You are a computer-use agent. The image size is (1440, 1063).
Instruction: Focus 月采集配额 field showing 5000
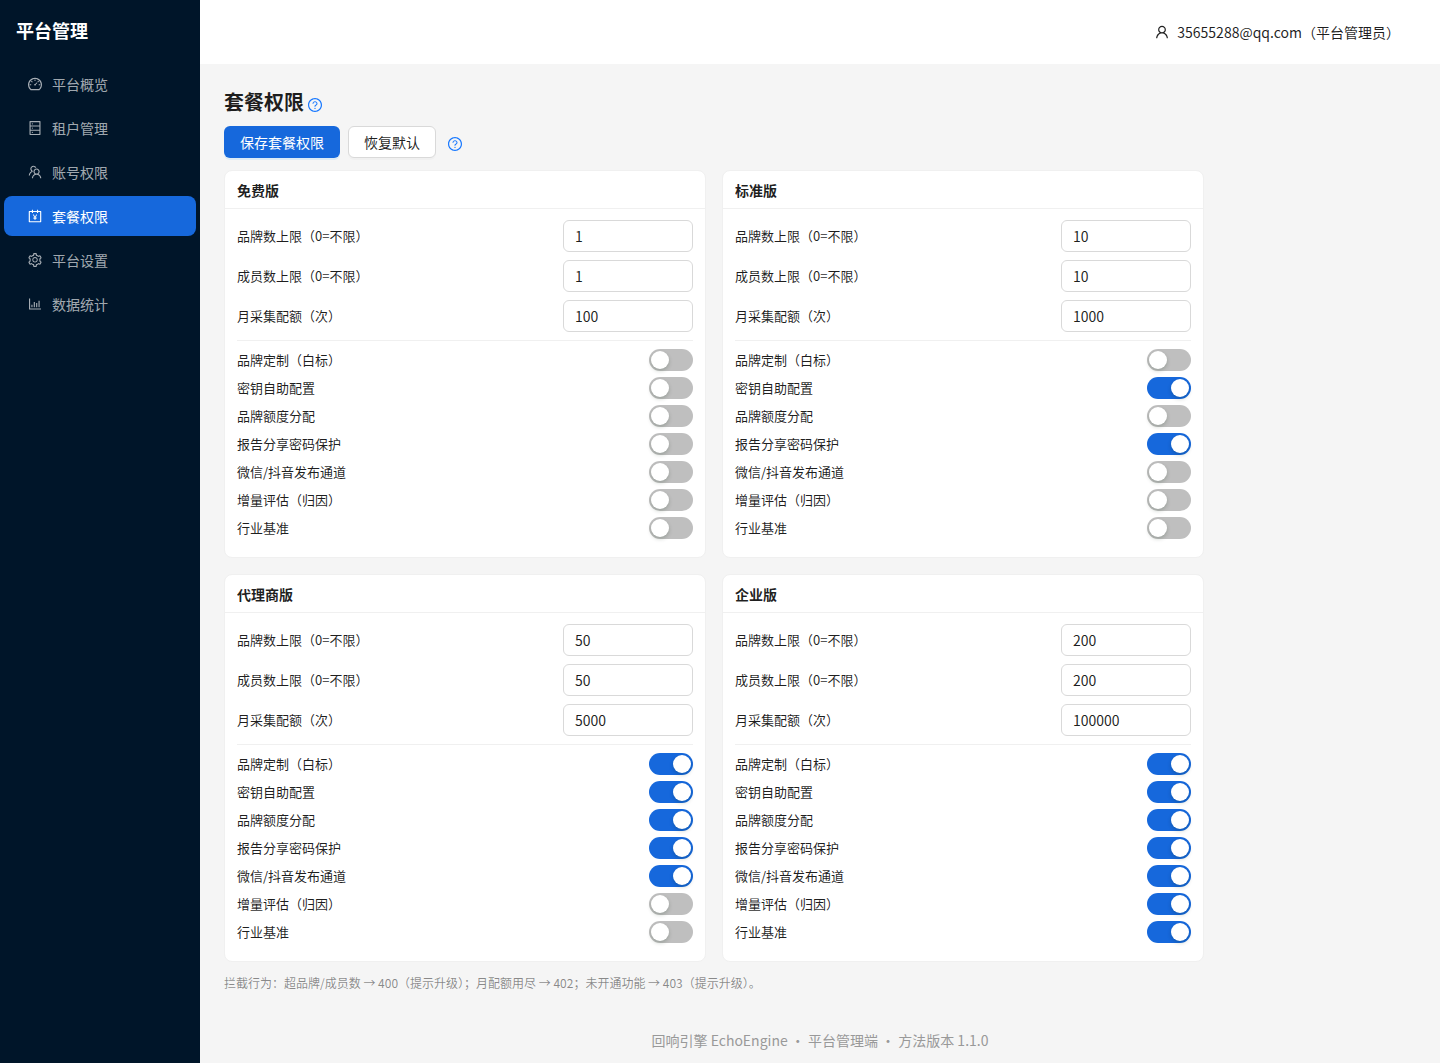click(x=628, y=720)
